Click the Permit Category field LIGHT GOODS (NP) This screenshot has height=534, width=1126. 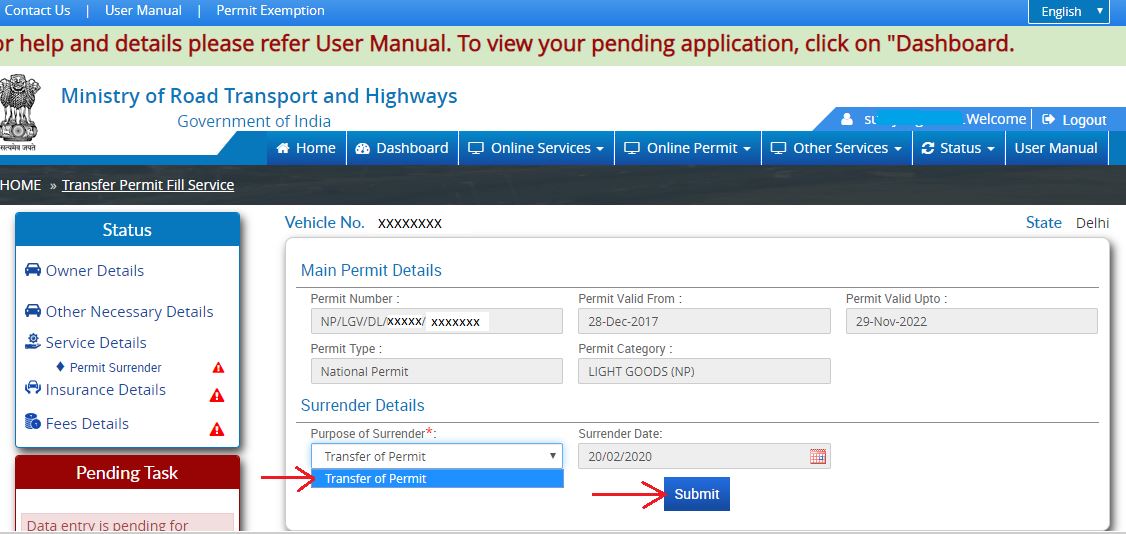coord(704,371)
